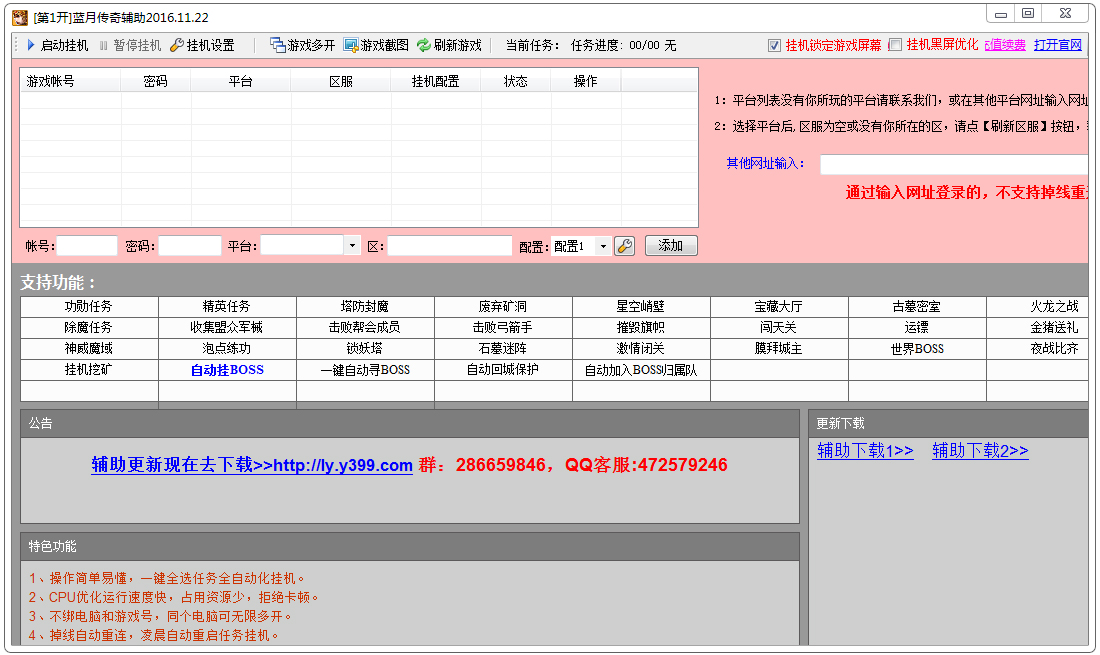Click the app icon in title bar
The image size is (1100, 655).
20,17
